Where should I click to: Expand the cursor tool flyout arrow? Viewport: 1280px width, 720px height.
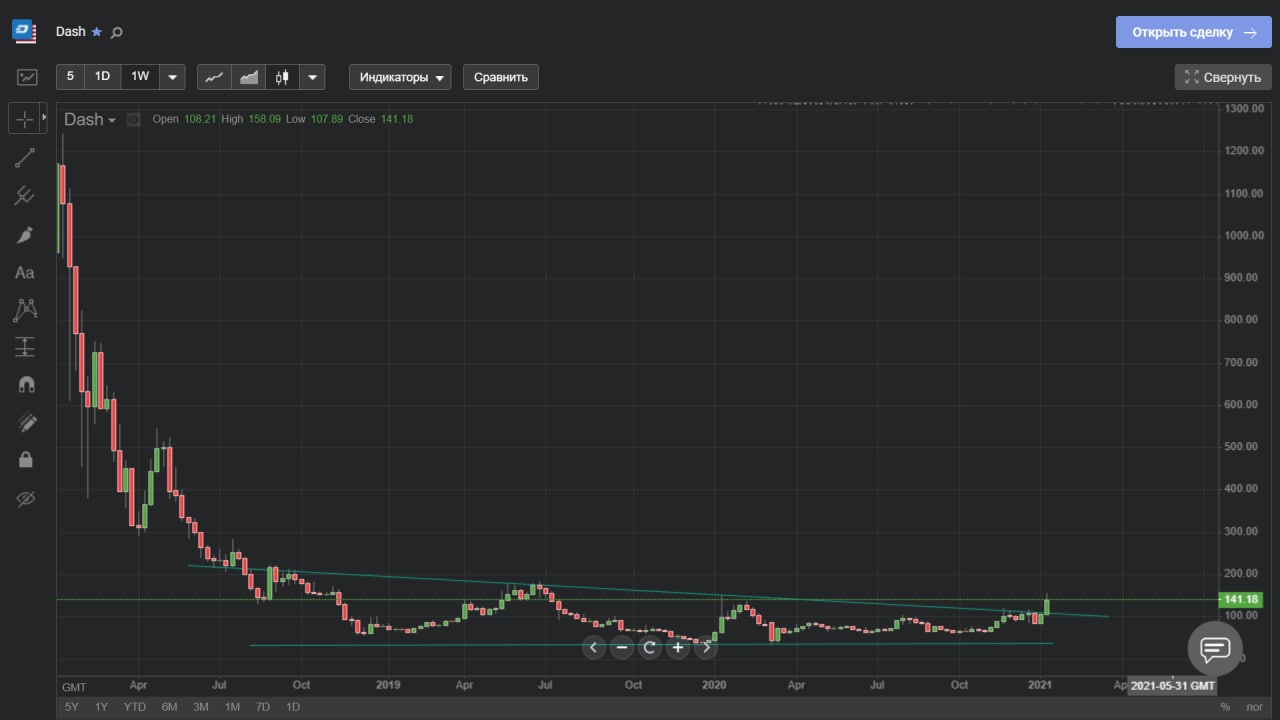click(x=44, y=118)
